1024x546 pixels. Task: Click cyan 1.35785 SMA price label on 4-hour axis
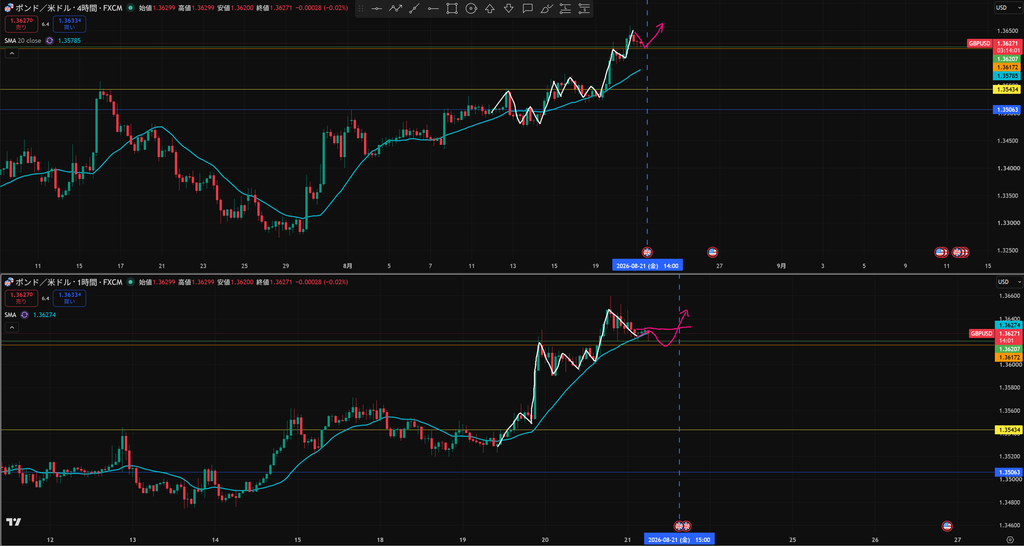(x=1006, y=76)
